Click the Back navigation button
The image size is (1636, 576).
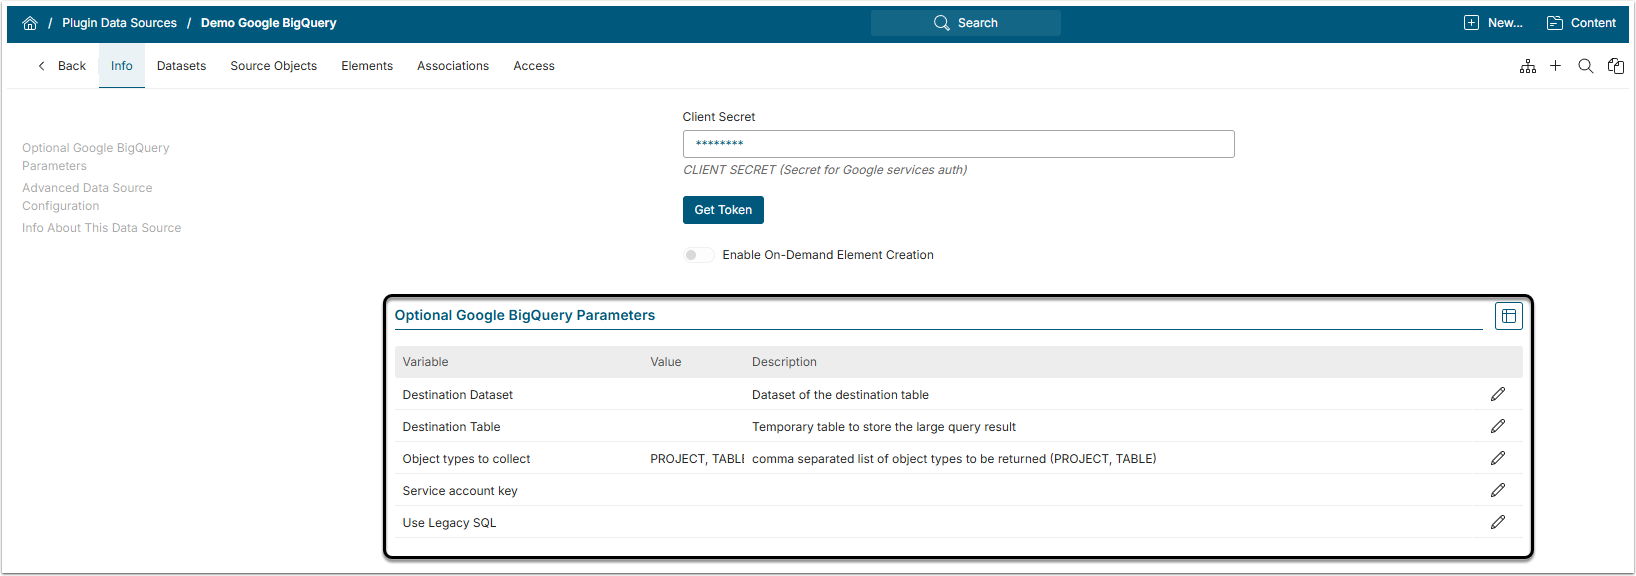62,66
